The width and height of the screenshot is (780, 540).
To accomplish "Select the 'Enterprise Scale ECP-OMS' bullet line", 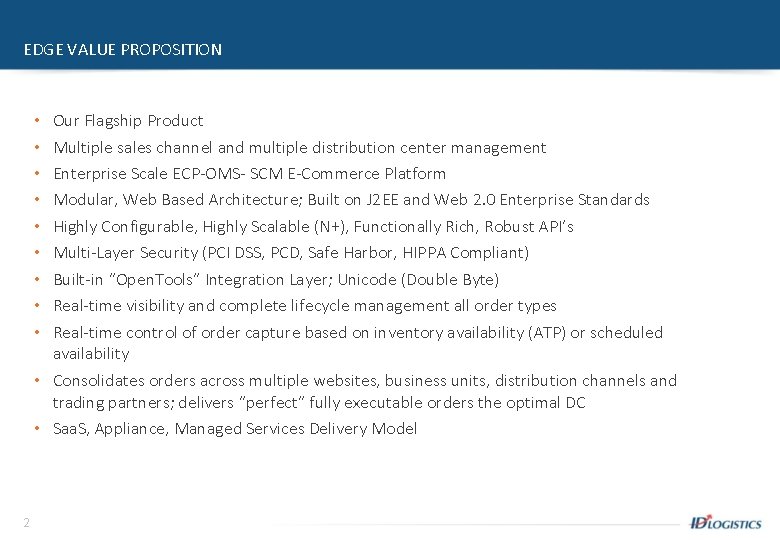I will tap(249, 174).
